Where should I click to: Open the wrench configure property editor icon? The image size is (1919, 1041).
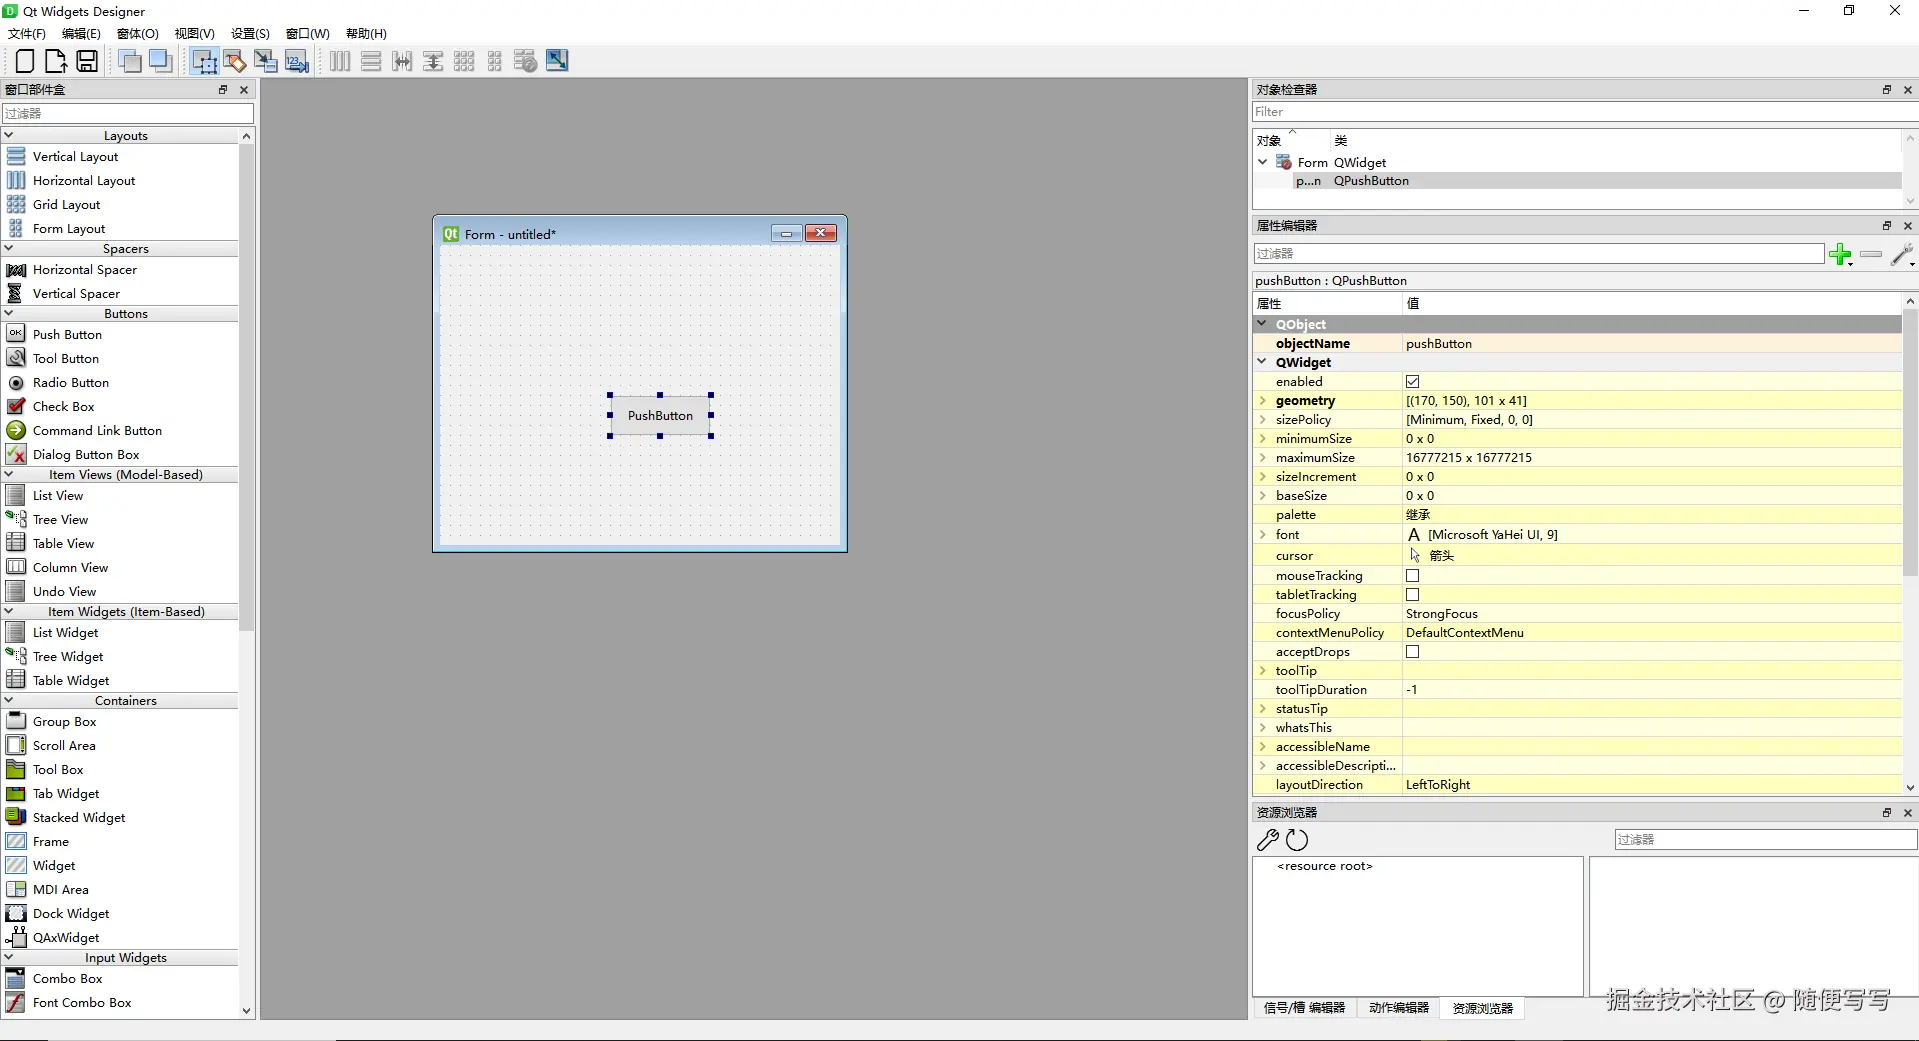(1903, 254)
